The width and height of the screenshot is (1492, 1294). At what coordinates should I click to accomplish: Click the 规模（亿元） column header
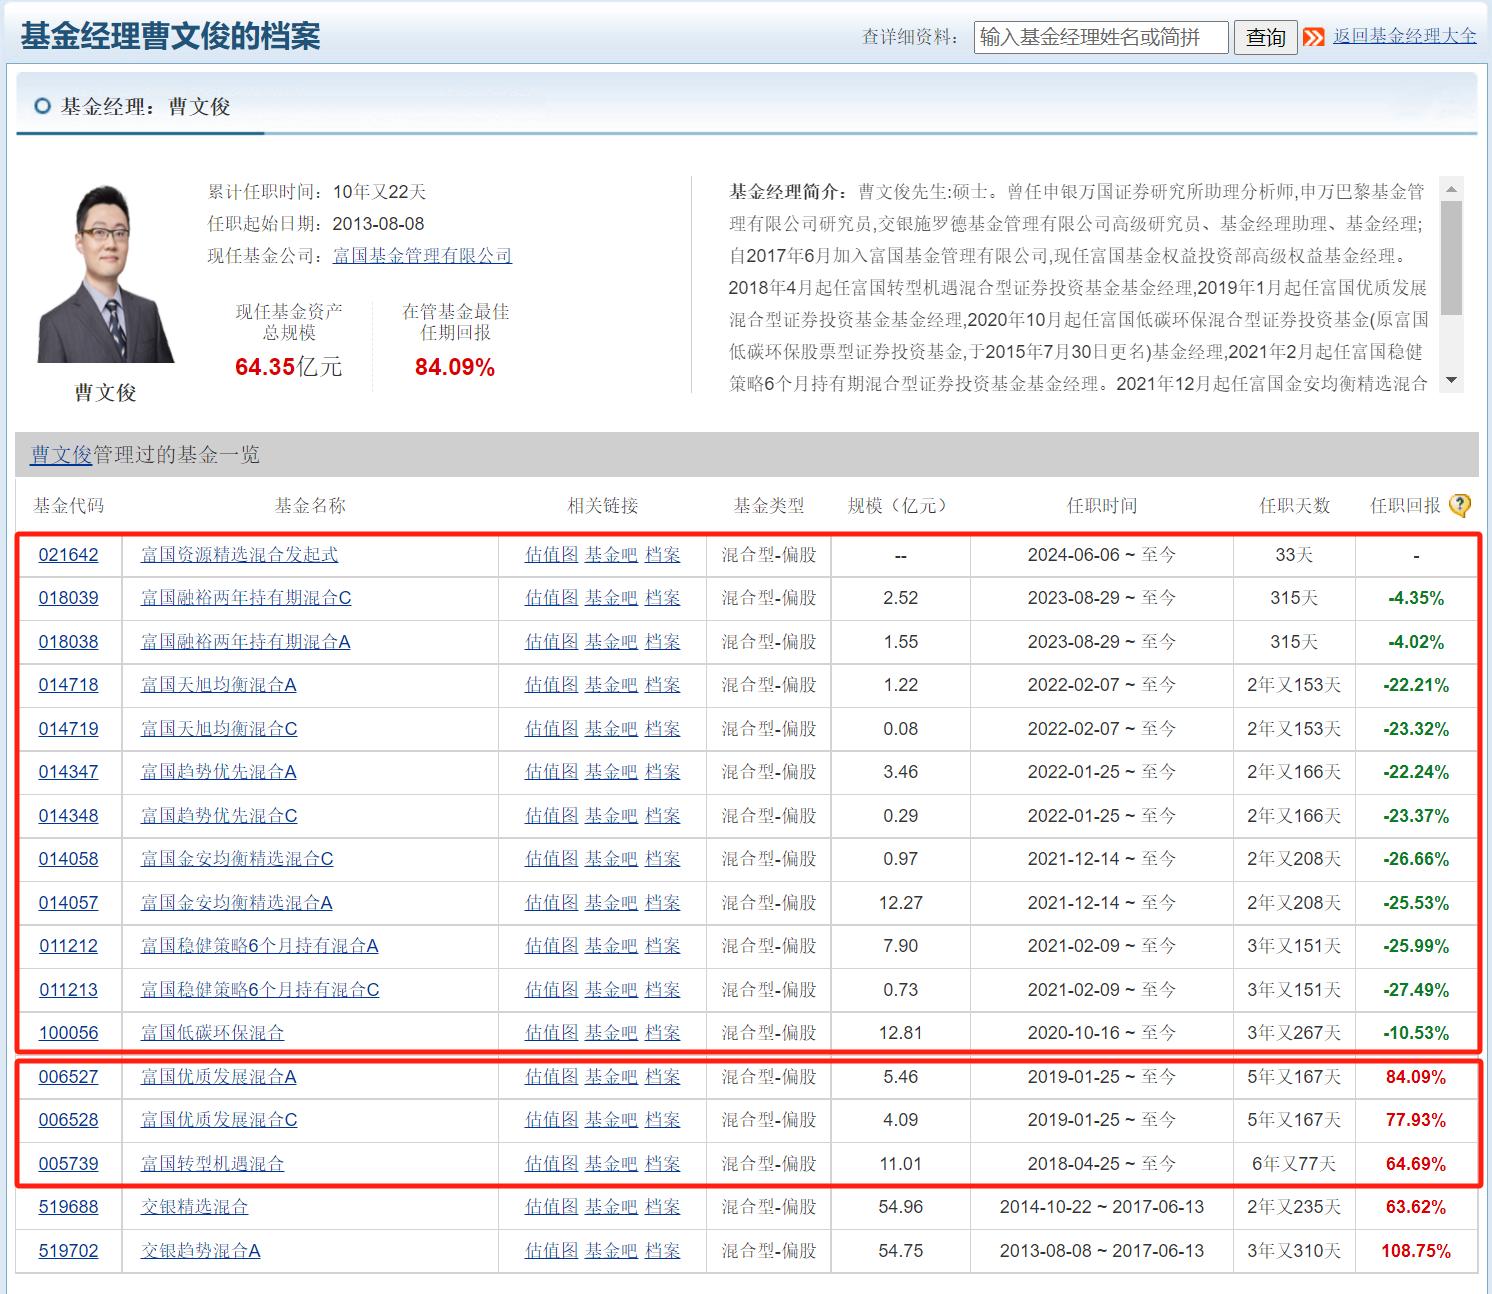(897, 506)
